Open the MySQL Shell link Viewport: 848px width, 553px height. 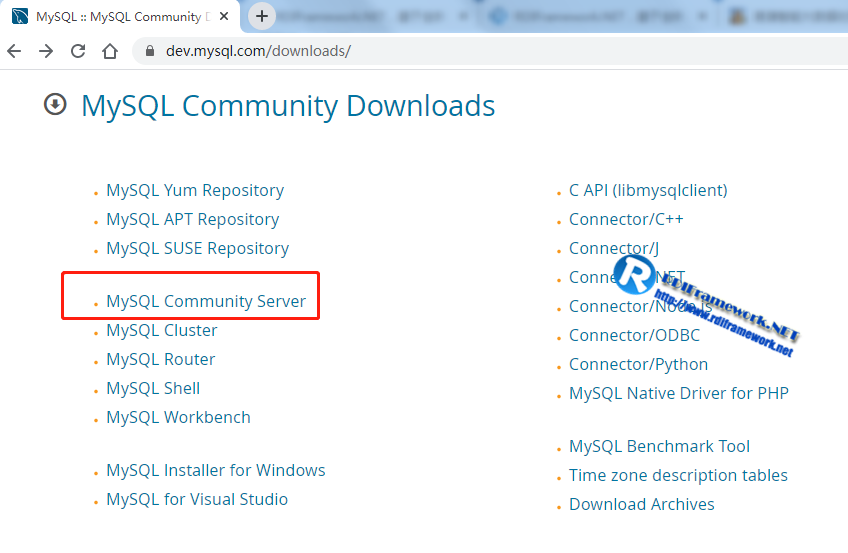click(153, 388)
